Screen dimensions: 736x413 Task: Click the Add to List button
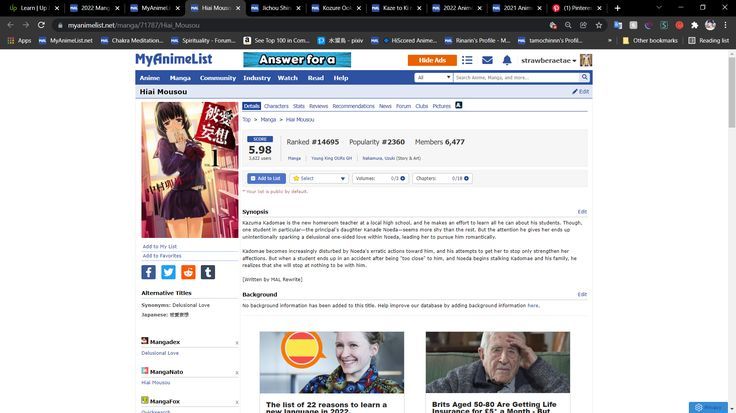point(266,178)
